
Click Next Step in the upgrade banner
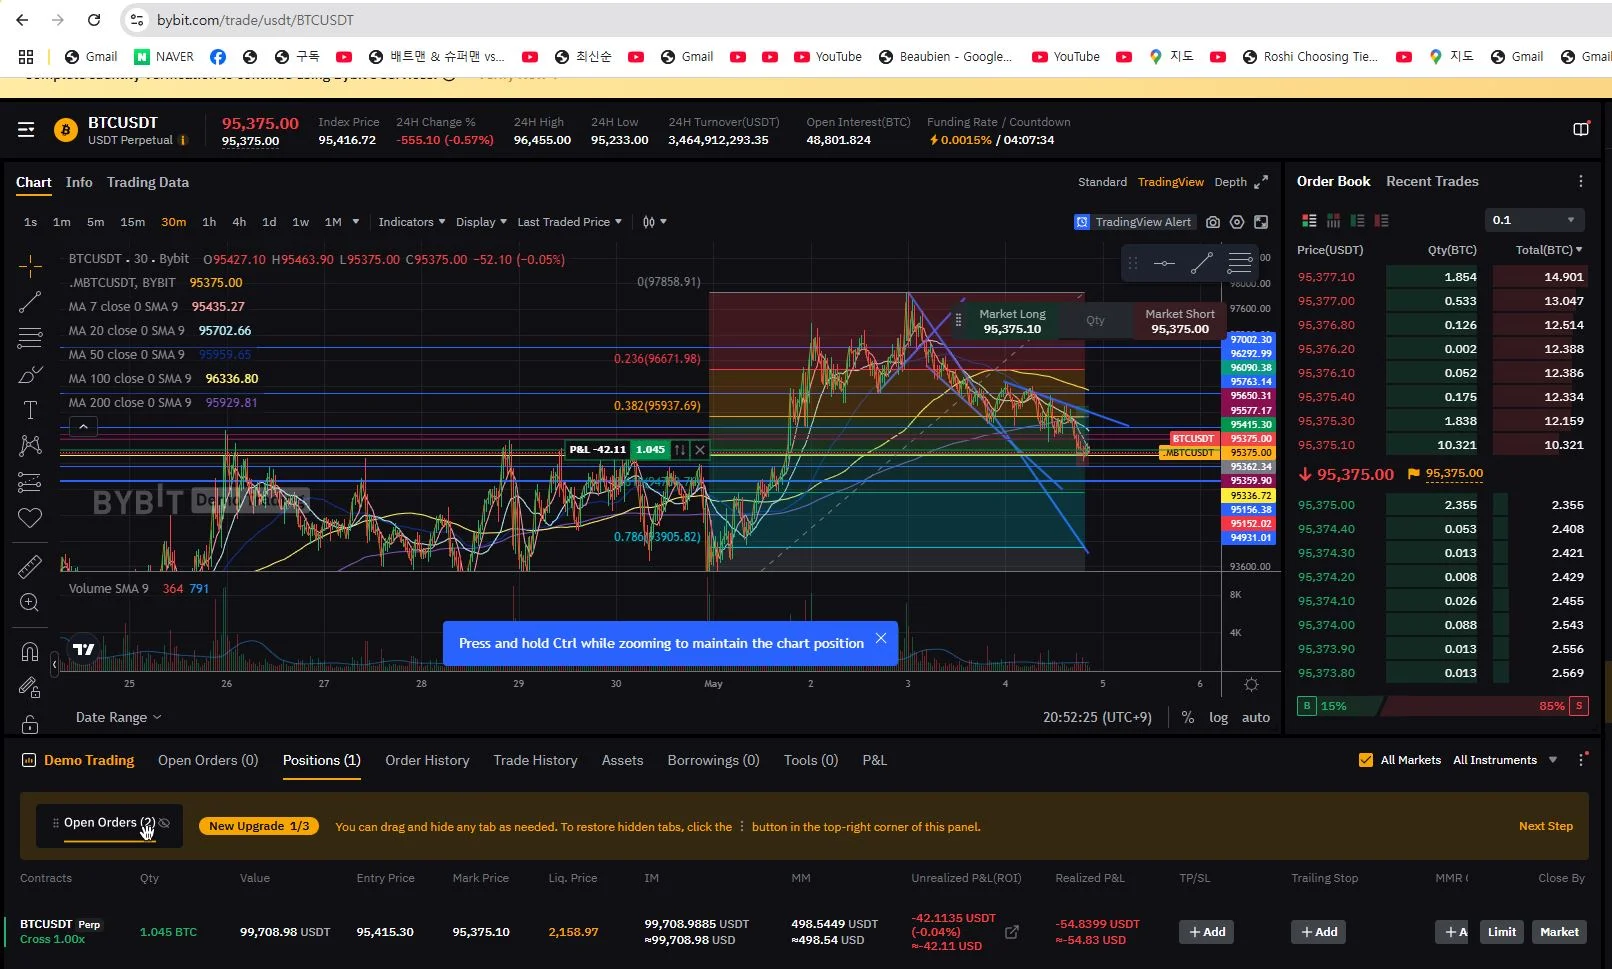[1545, 826]
